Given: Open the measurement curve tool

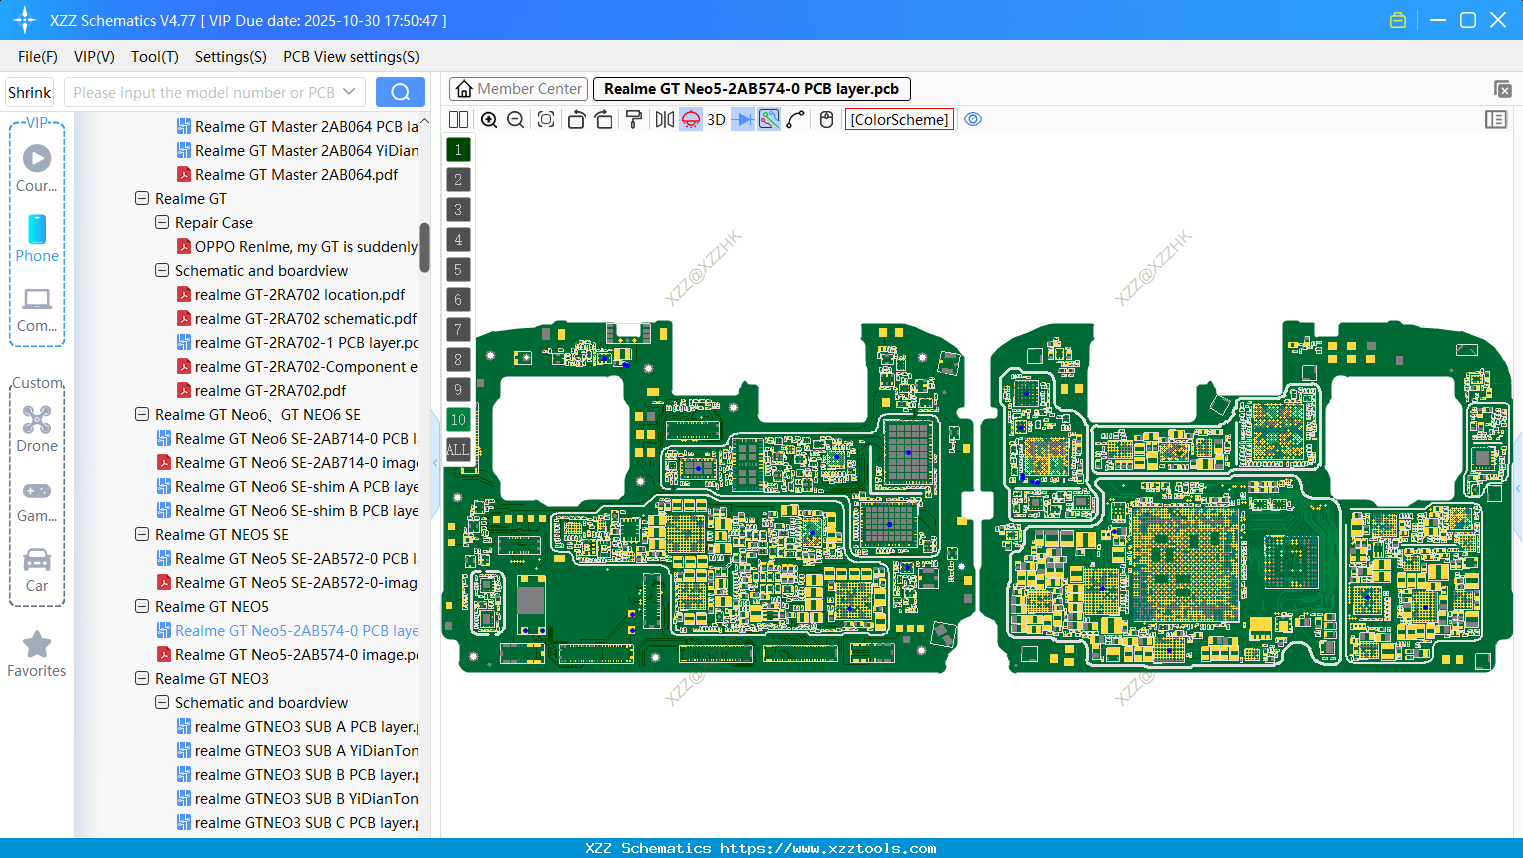Looking at the screenshot, I should [795, 119].
